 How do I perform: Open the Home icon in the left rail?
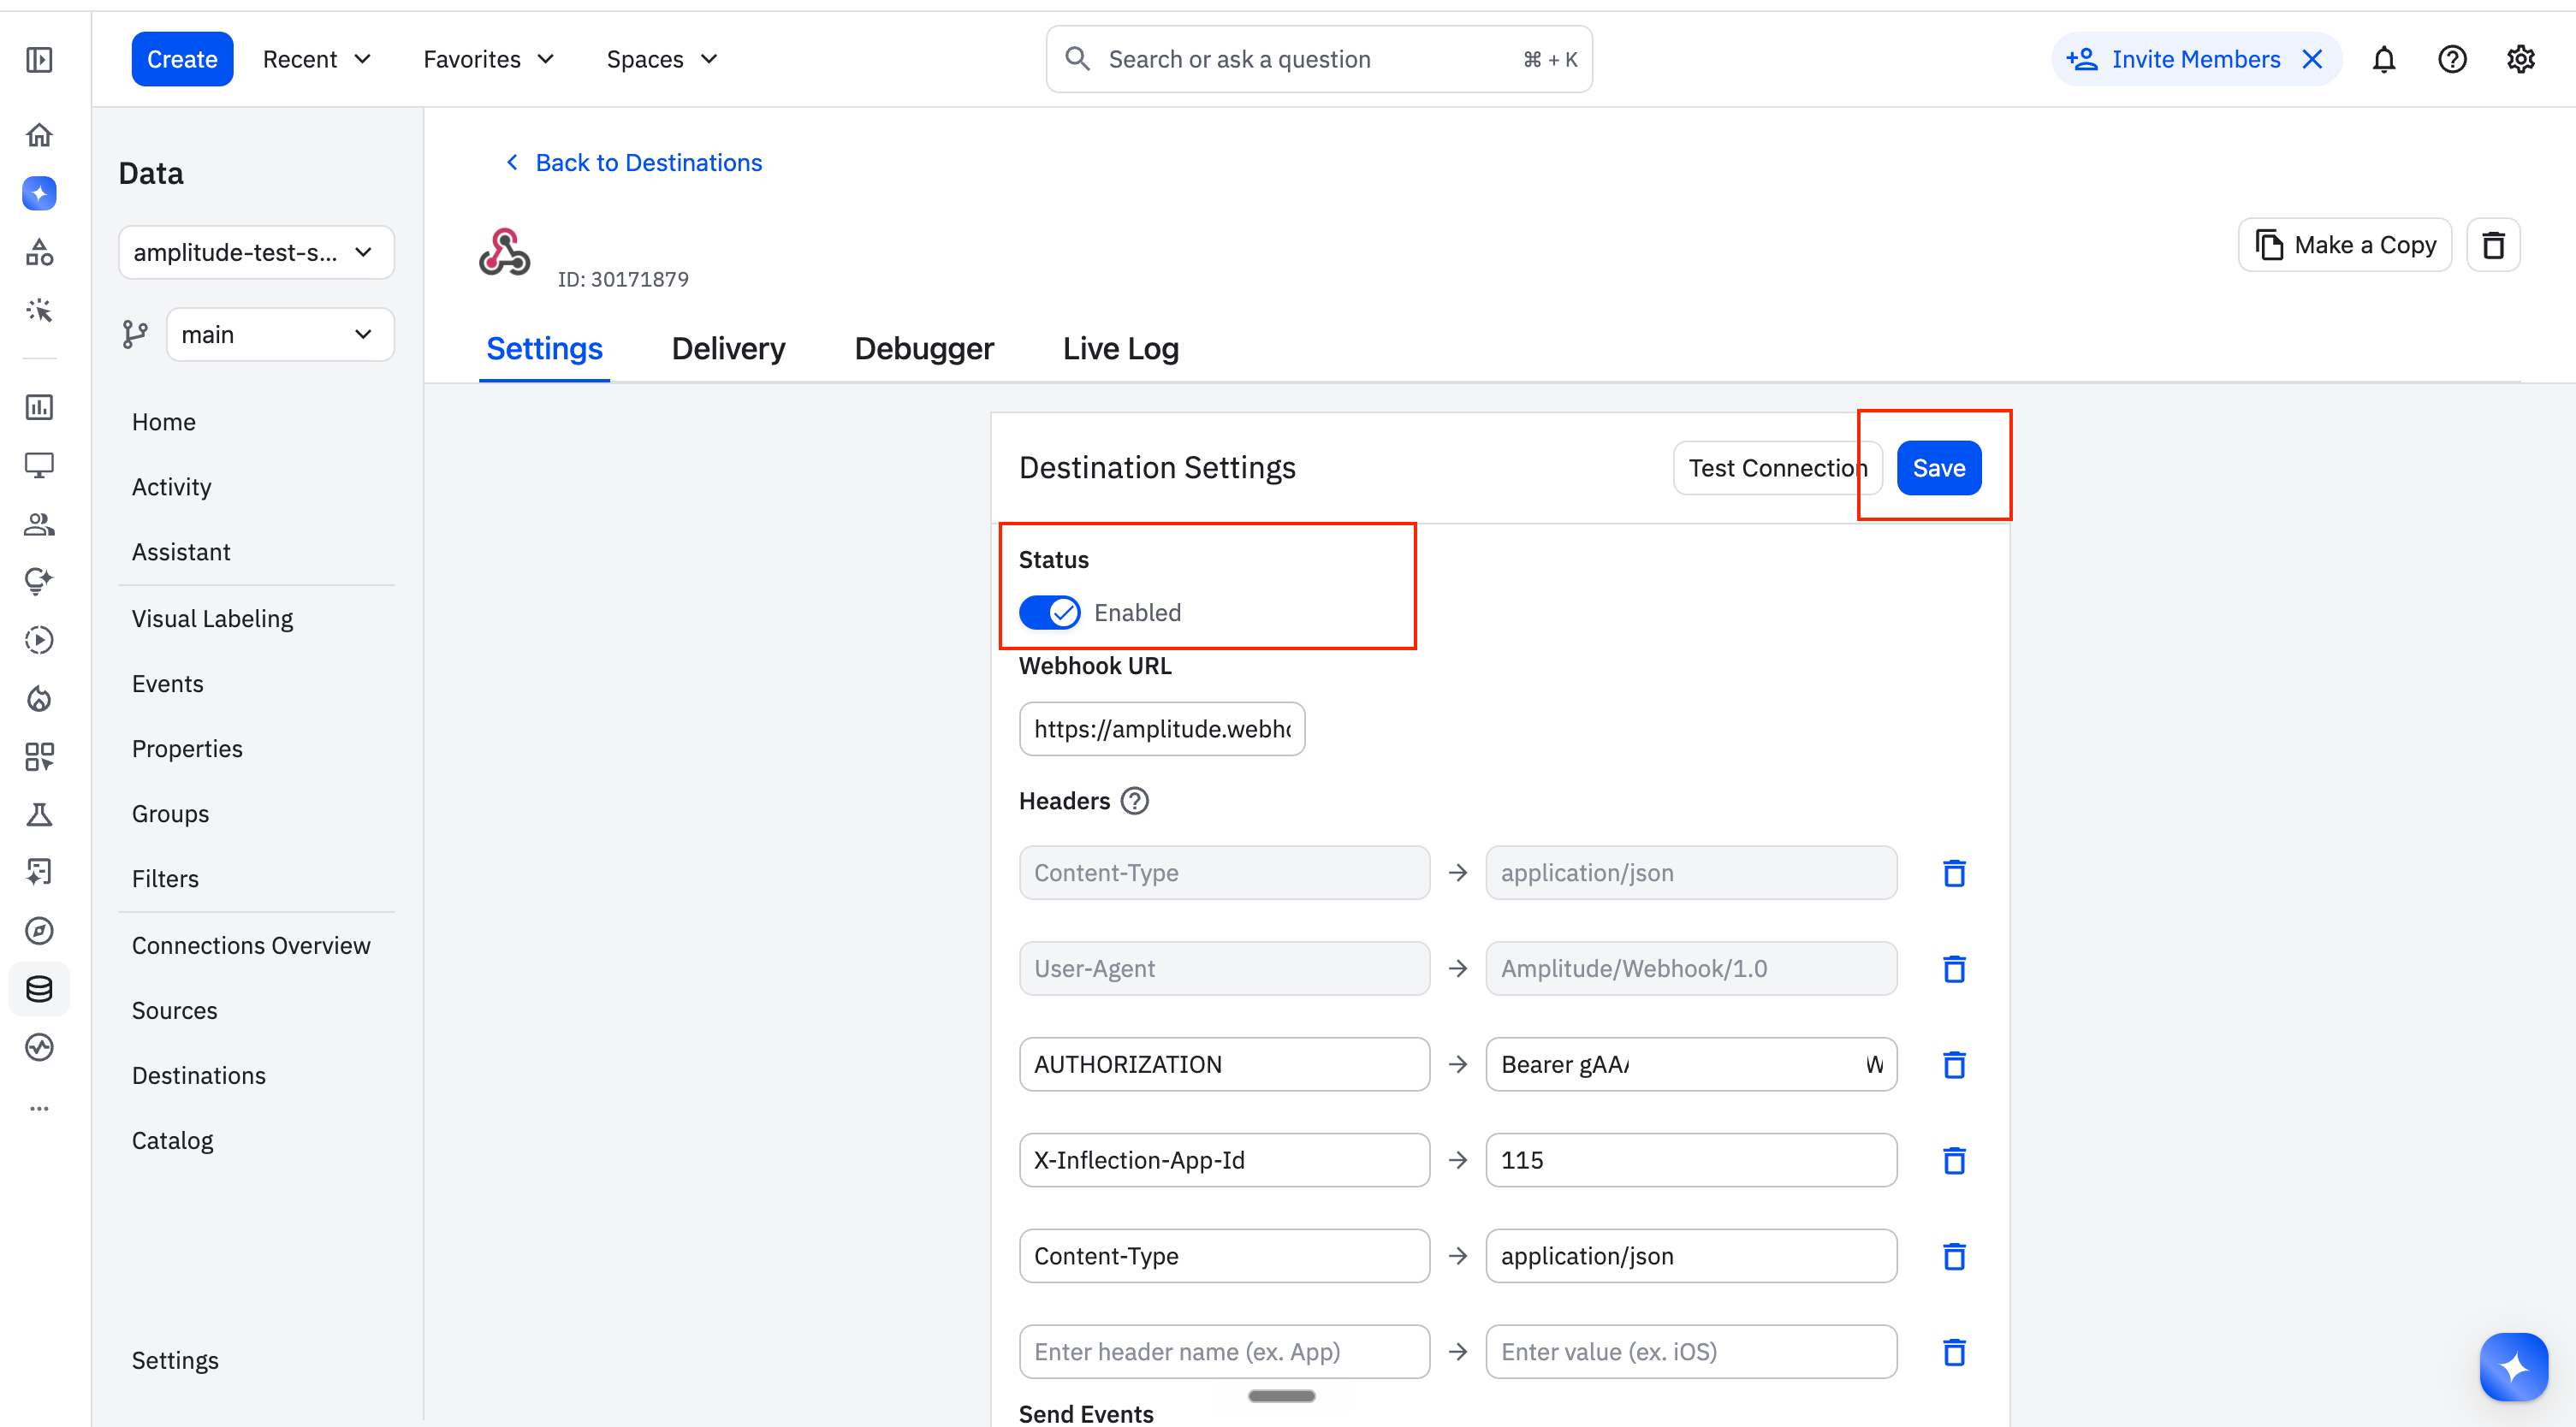pos(39,135)
